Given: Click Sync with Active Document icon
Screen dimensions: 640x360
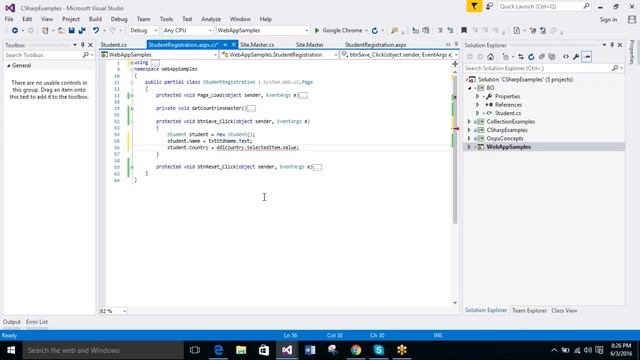Looking at the screenshot, I should click(521, 57).
